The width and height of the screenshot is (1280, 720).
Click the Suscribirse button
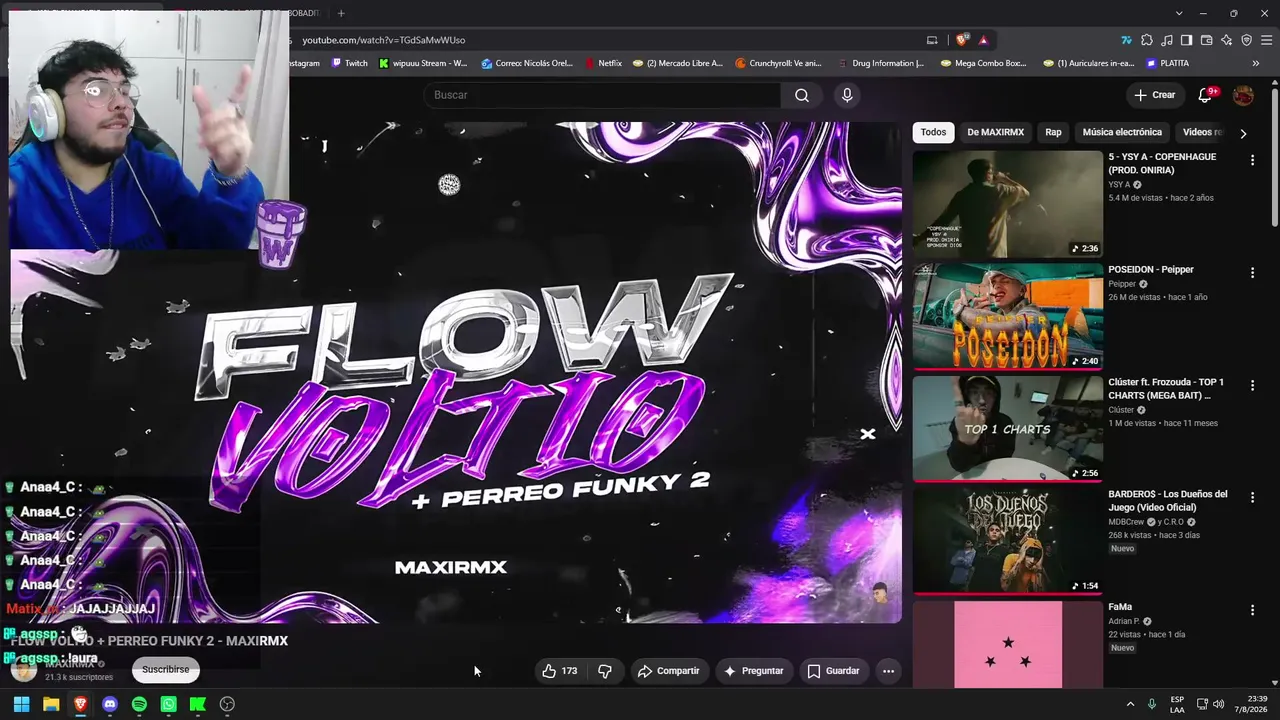(x=165, y=670)
